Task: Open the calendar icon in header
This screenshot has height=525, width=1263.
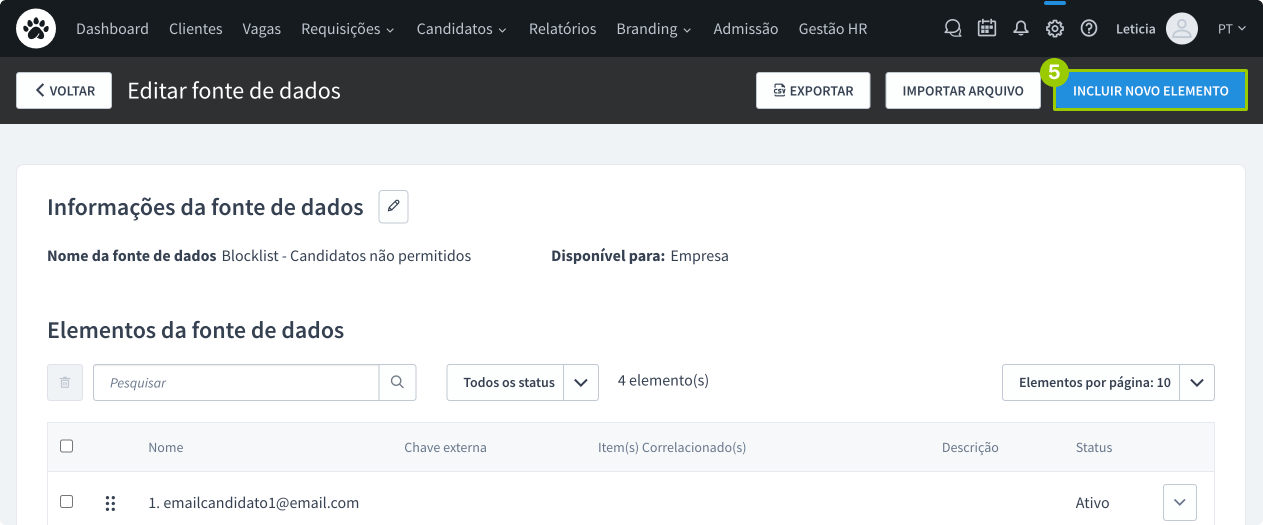Action: [x=986, y=29]
